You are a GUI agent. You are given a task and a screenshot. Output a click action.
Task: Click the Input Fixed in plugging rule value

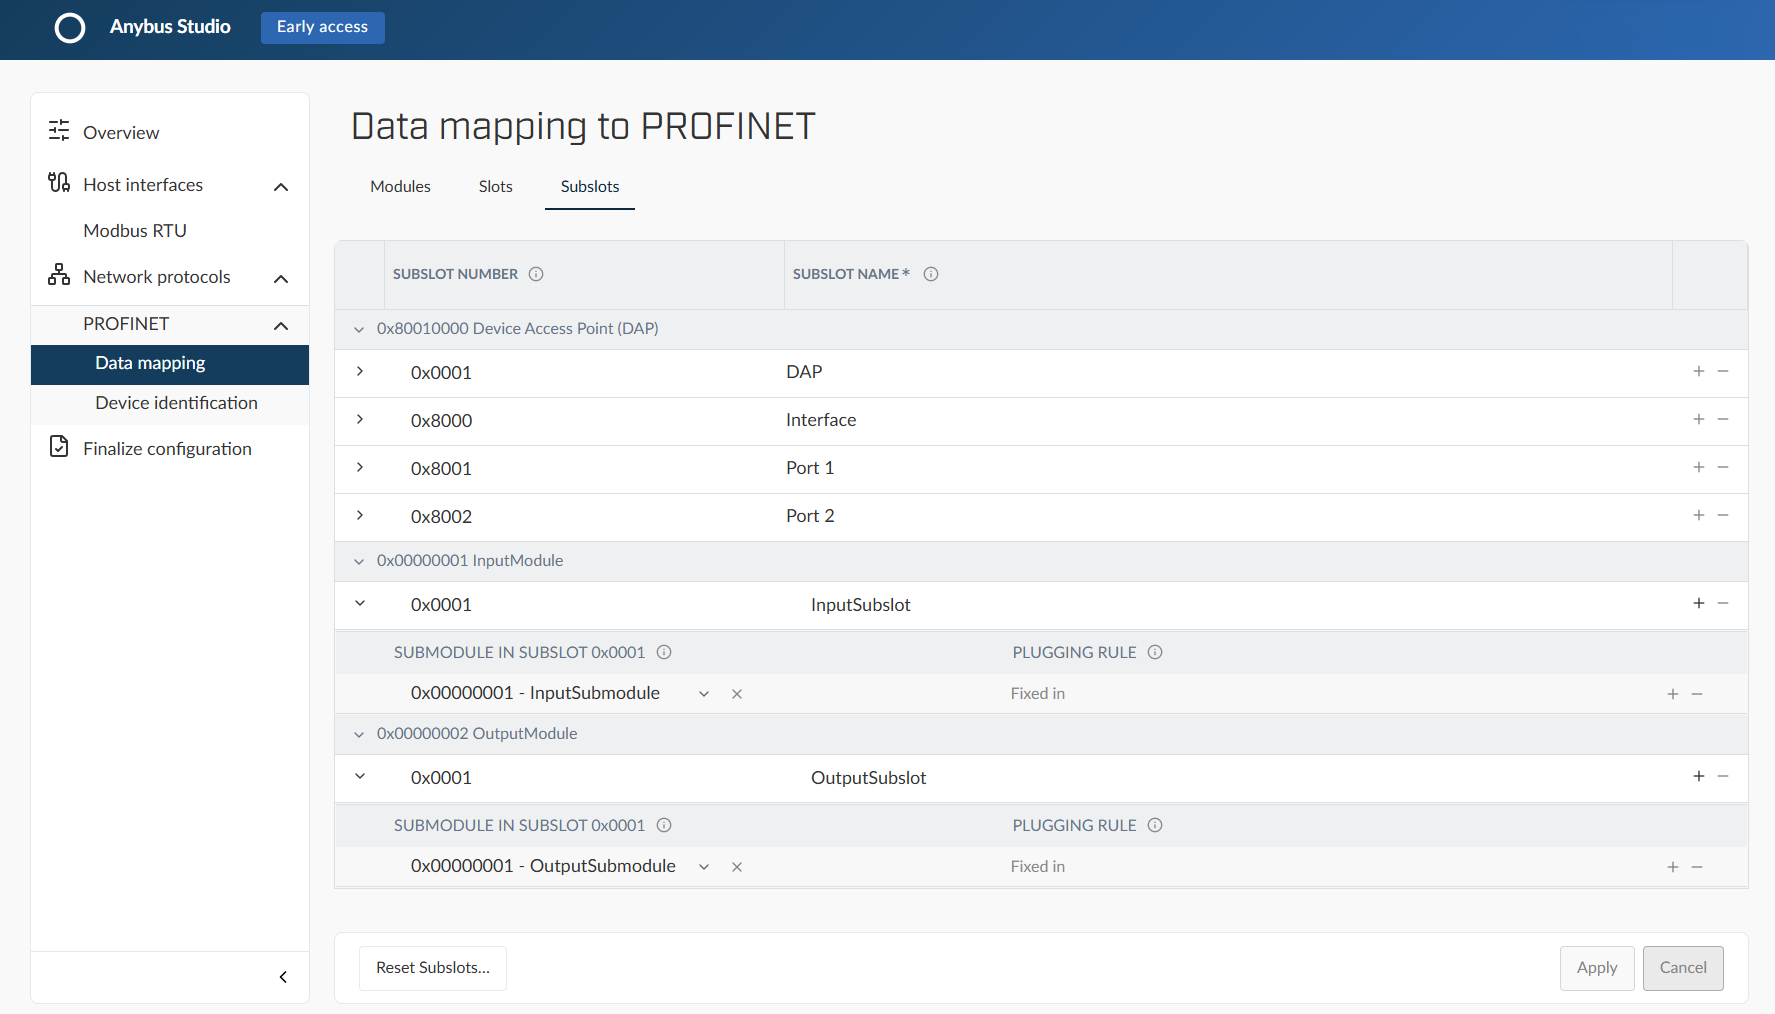click(1038, 694)
